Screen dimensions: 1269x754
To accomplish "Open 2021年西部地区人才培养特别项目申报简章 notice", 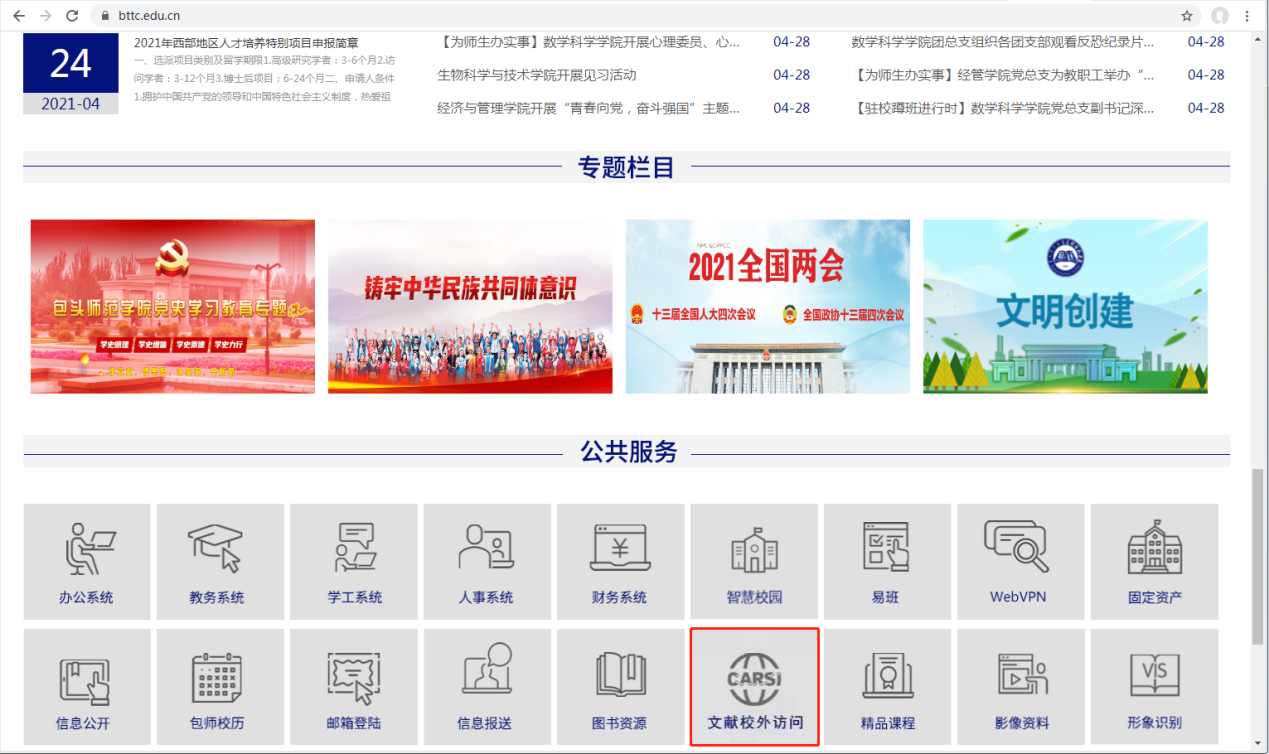I will (246, 42).
